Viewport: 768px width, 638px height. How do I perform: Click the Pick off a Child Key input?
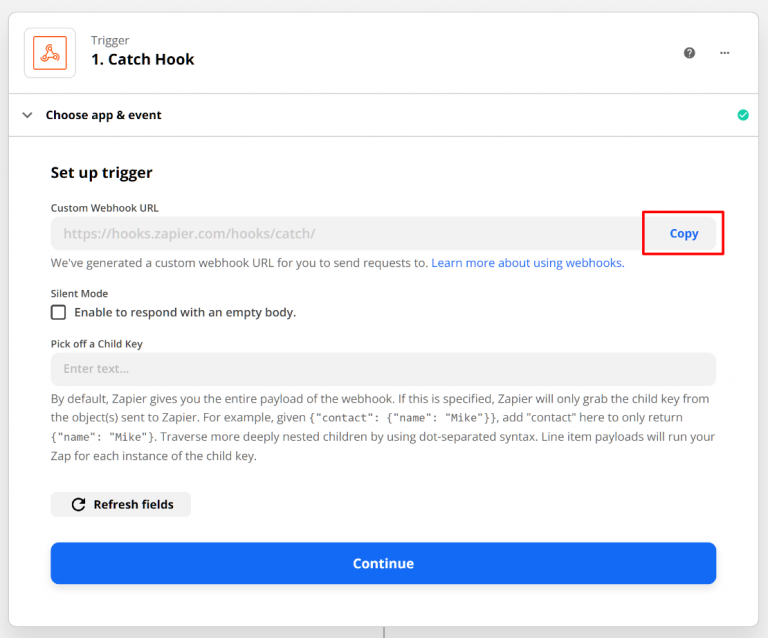coord(383,369)
